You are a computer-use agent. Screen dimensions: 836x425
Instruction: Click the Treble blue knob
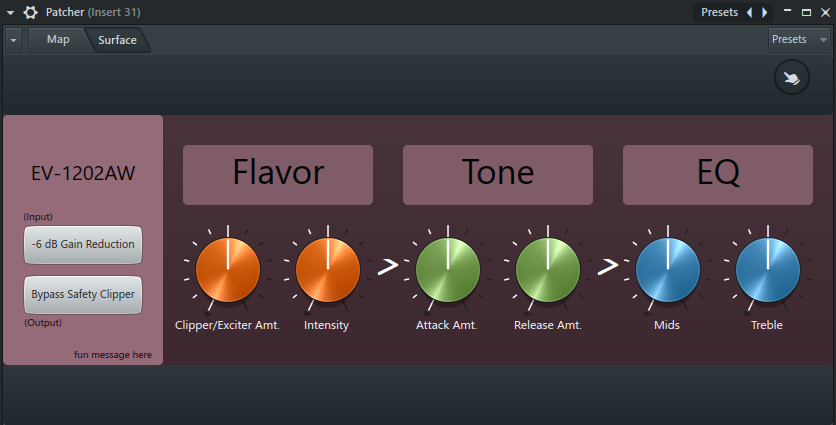coord(768,269)
